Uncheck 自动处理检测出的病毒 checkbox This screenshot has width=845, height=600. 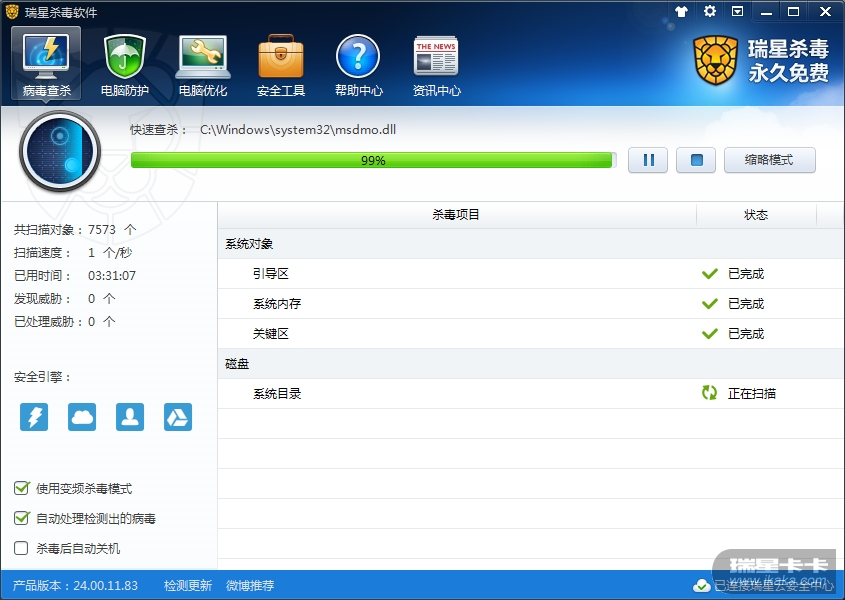click(x=21, y=518)
